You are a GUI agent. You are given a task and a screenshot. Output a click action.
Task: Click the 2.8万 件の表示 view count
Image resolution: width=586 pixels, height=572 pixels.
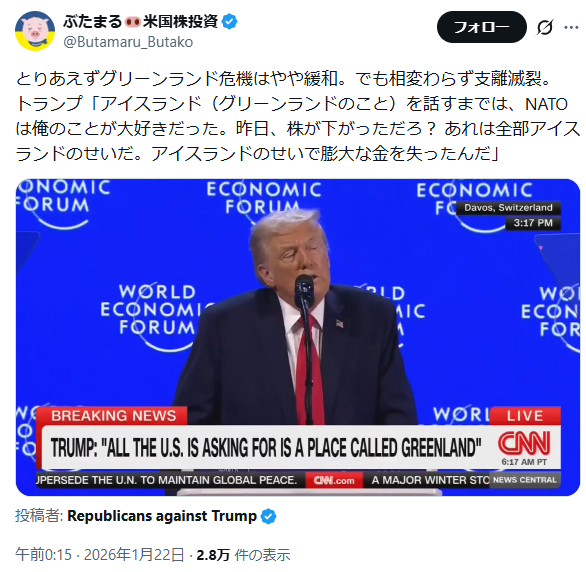click(x=243, y=555)
